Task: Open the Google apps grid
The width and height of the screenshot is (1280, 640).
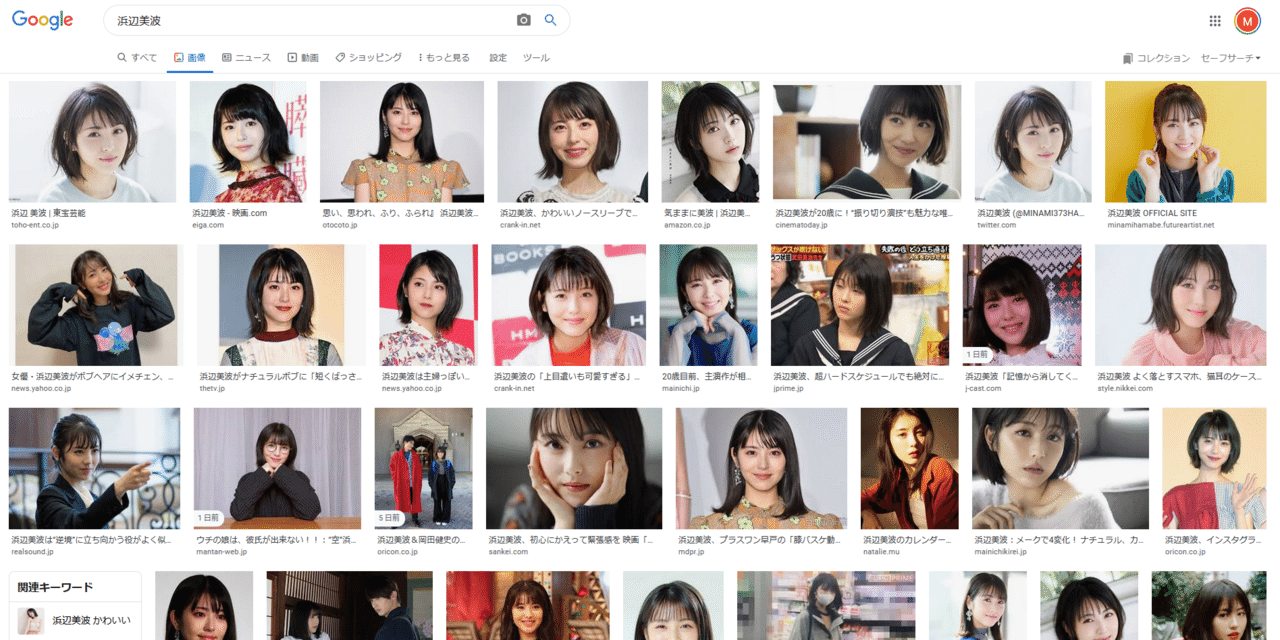Action: tap(1215, 20)
